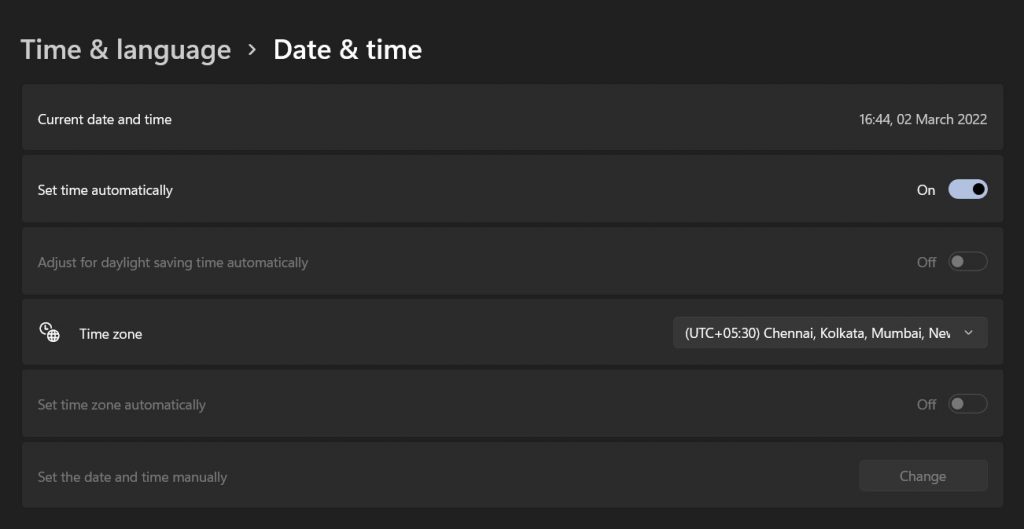Screen dimensions: 1024x529
Task: Click the Time zone dropdown chevron arrow
Action: pos(968,333)
